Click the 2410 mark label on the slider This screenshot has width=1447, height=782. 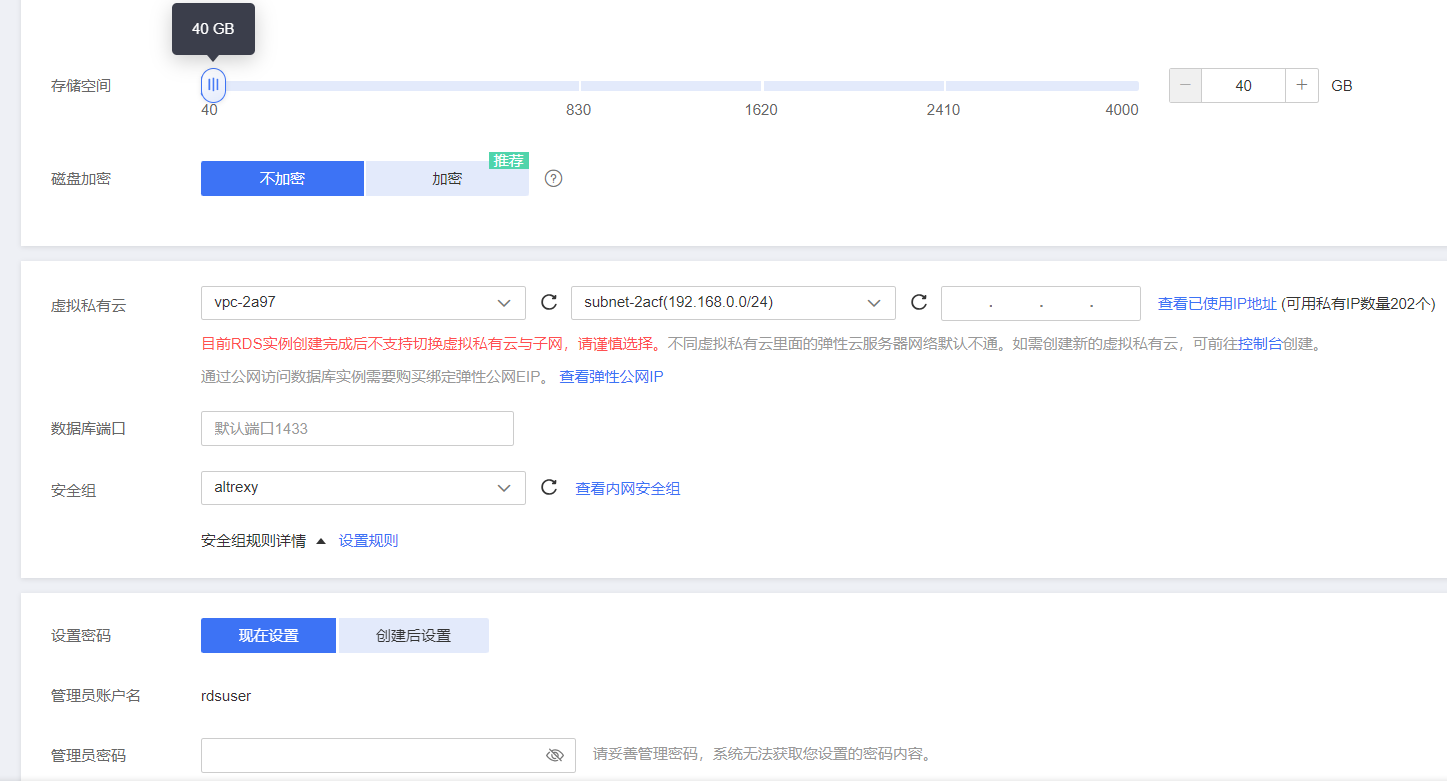point(943,110)
